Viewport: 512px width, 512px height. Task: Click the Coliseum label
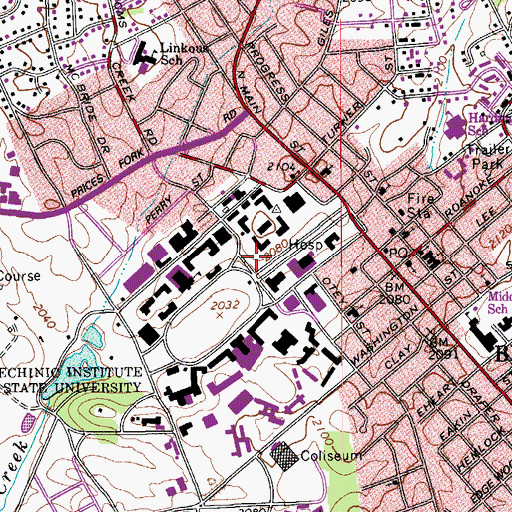point(331,456)
